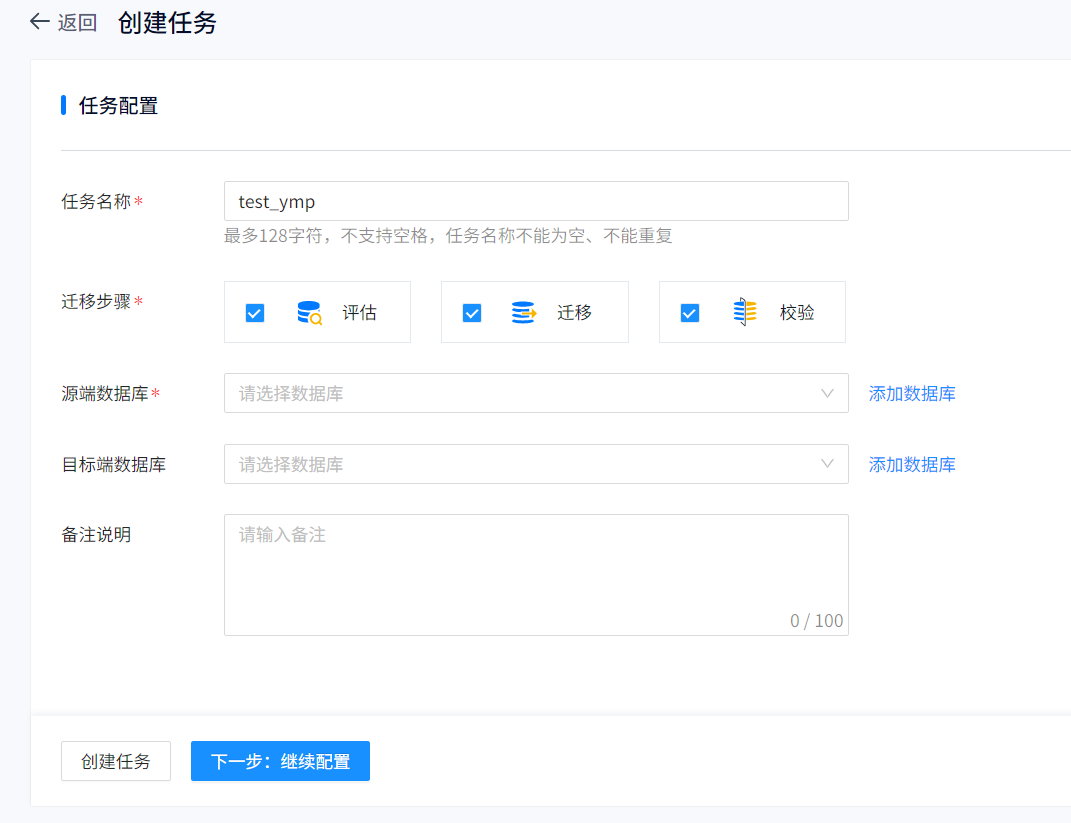Uncheck the 迁移 step checkbox
The image size is (1071, 823).
pos(472,313)
